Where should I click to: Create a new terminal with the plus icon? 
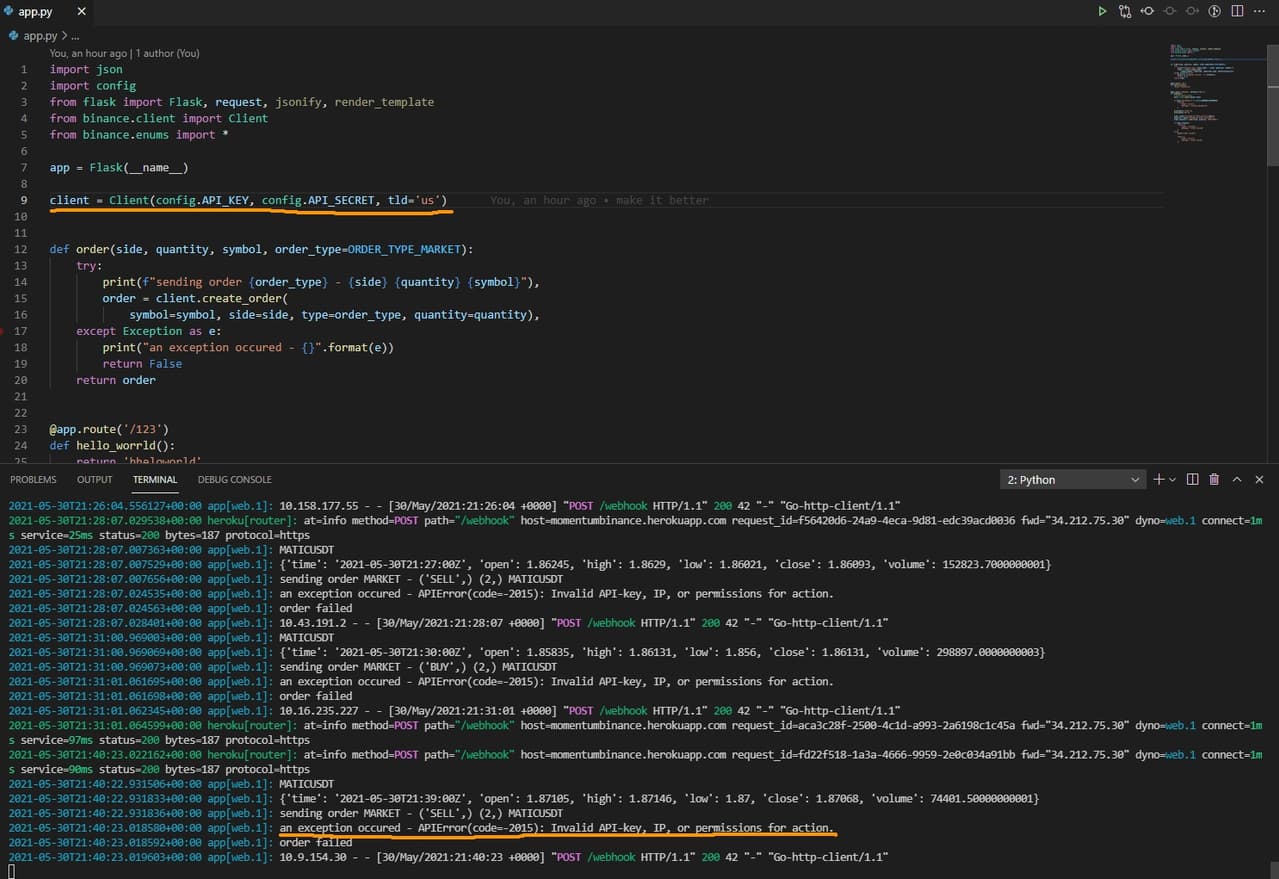tap(1159, 480)
